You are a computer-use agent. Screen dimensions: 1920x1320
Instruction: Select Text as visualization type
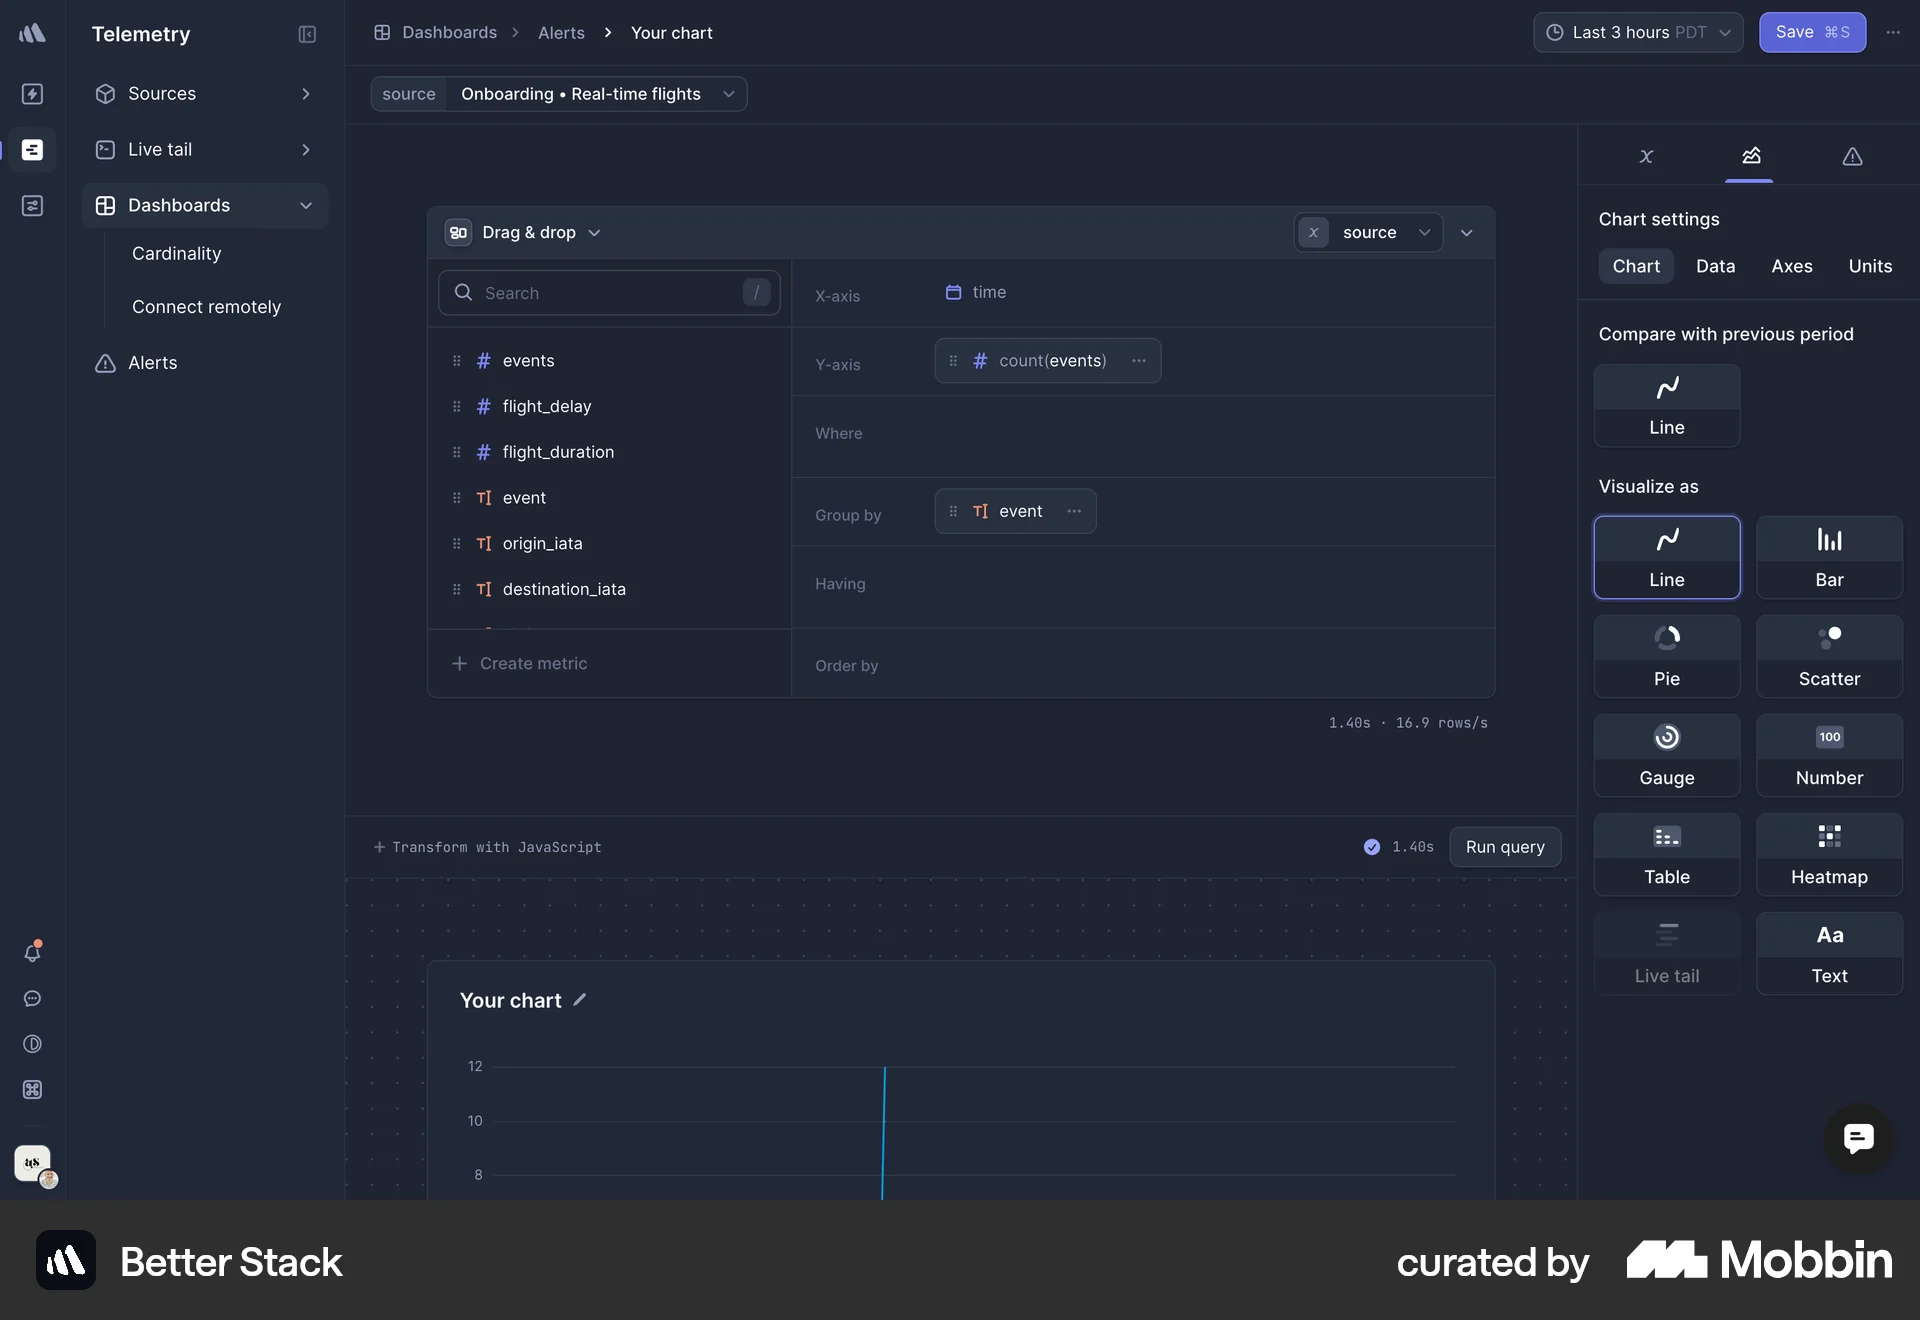[1828, 952]
